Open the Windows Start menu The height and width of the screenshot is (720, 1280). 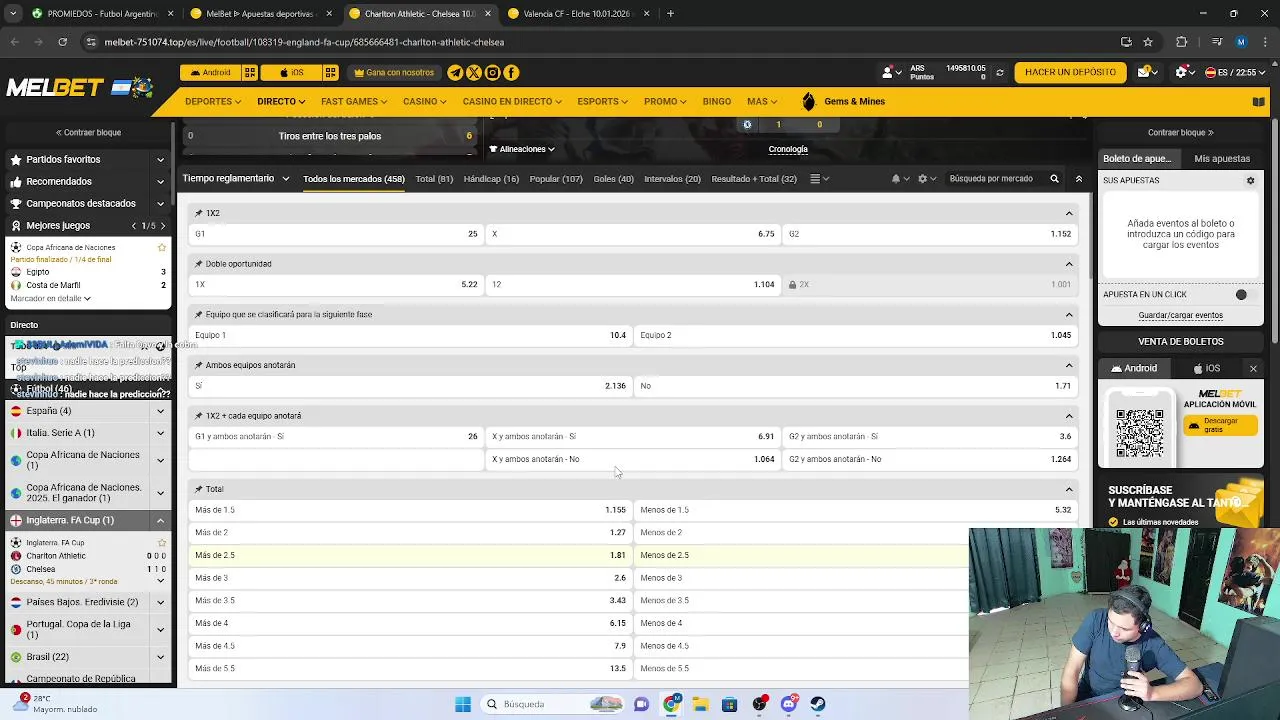point(463,704)
